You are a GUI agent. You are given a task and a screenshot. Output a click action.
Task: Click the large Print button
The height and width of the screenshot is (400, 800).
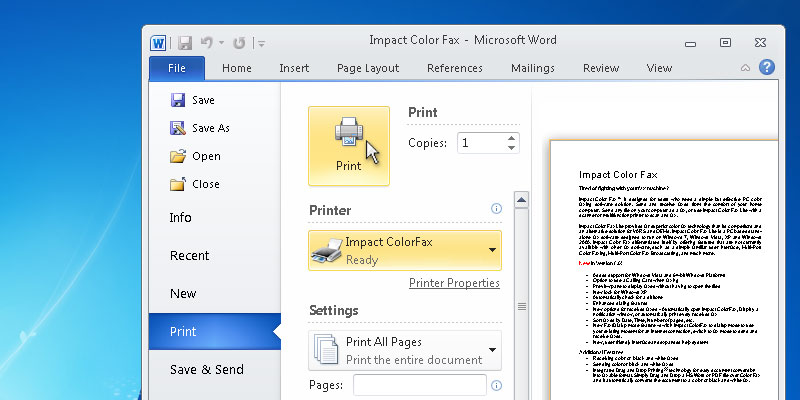pyautogui.click(x=348, y=145)
